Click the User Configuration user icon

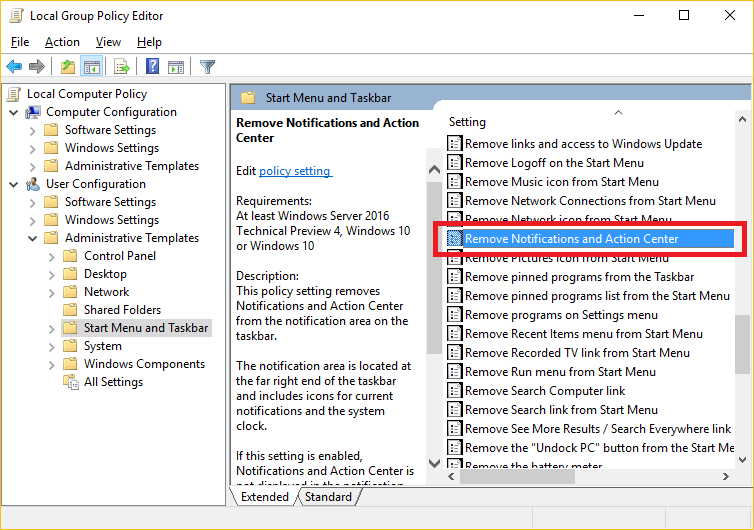(x=33, y=184)
